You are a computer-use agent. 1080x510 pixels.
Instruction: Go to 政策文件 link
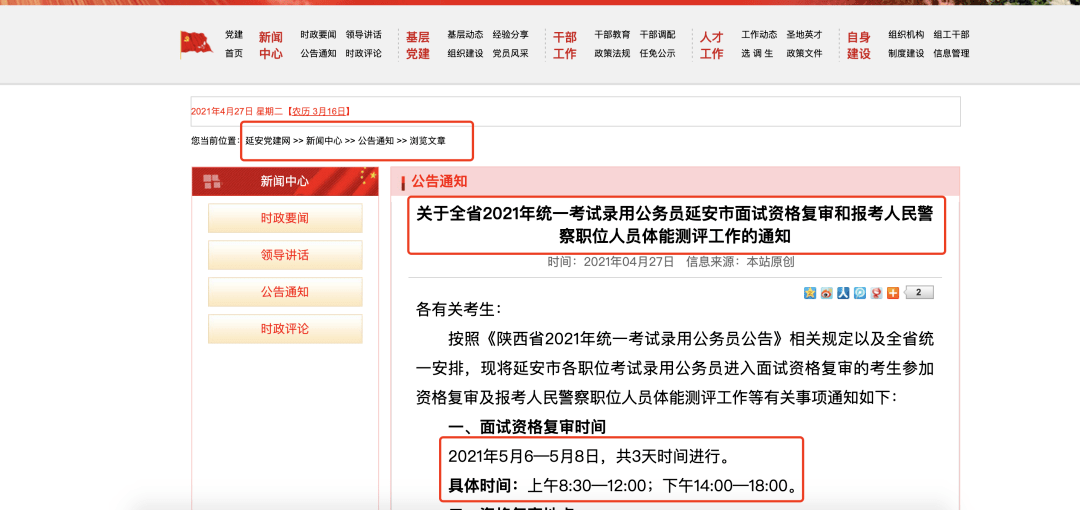804,53
